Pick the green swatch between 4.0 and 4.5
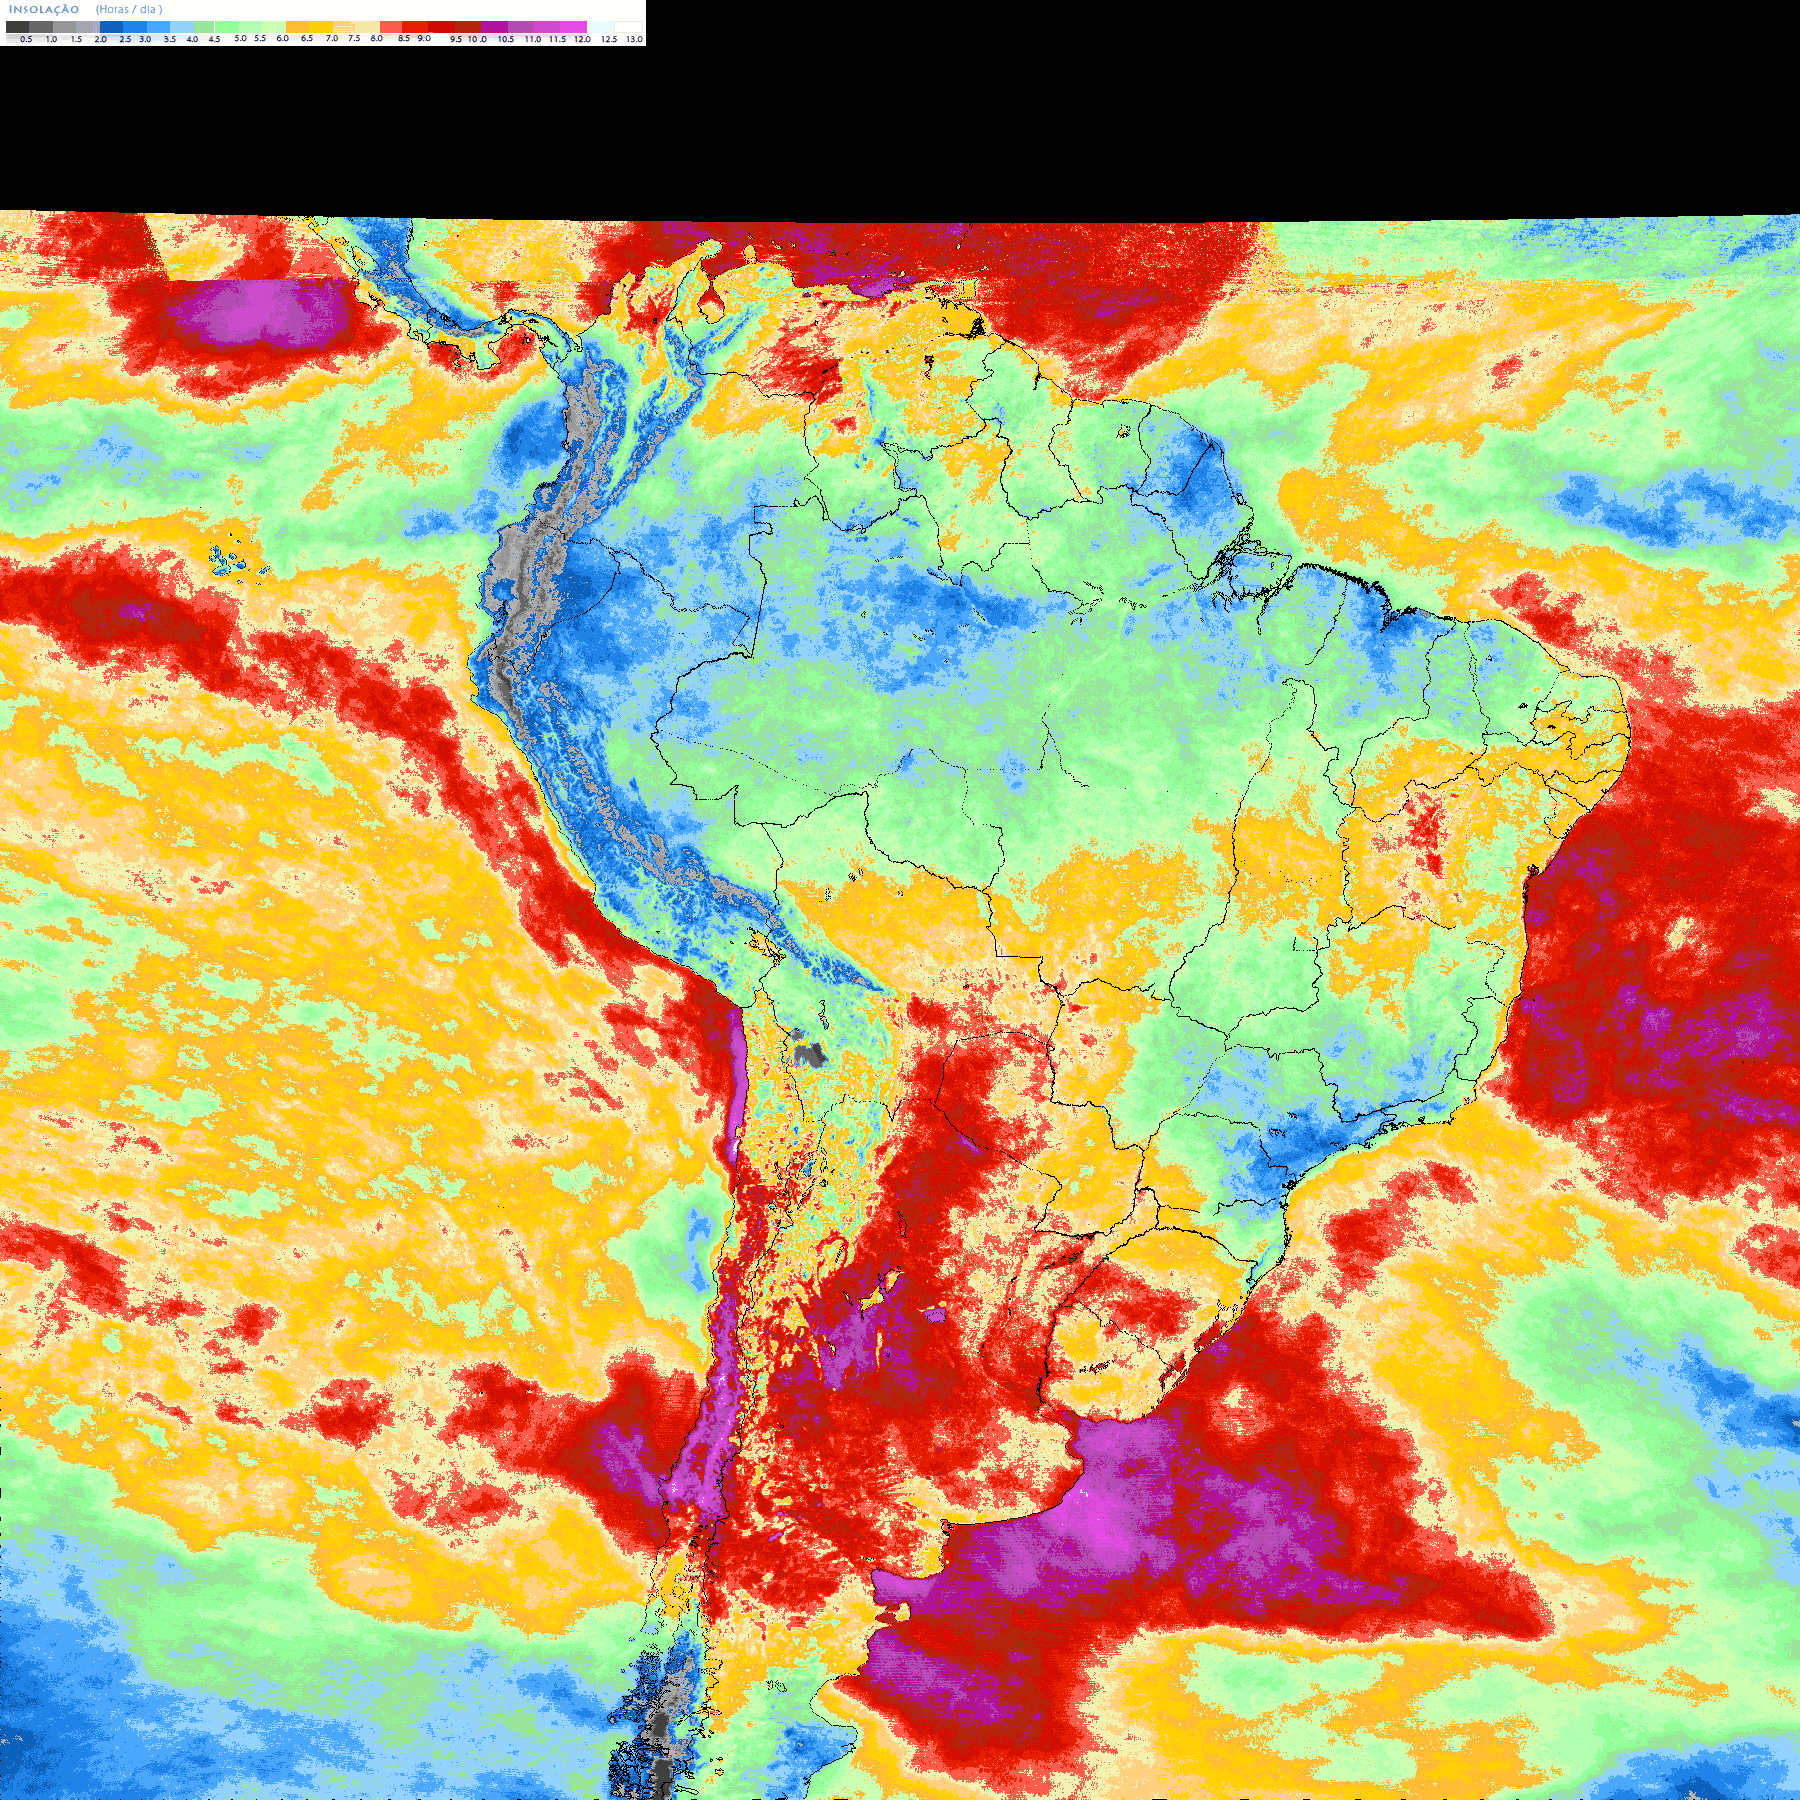1800x1800 pixels. [x=204, y=27]
